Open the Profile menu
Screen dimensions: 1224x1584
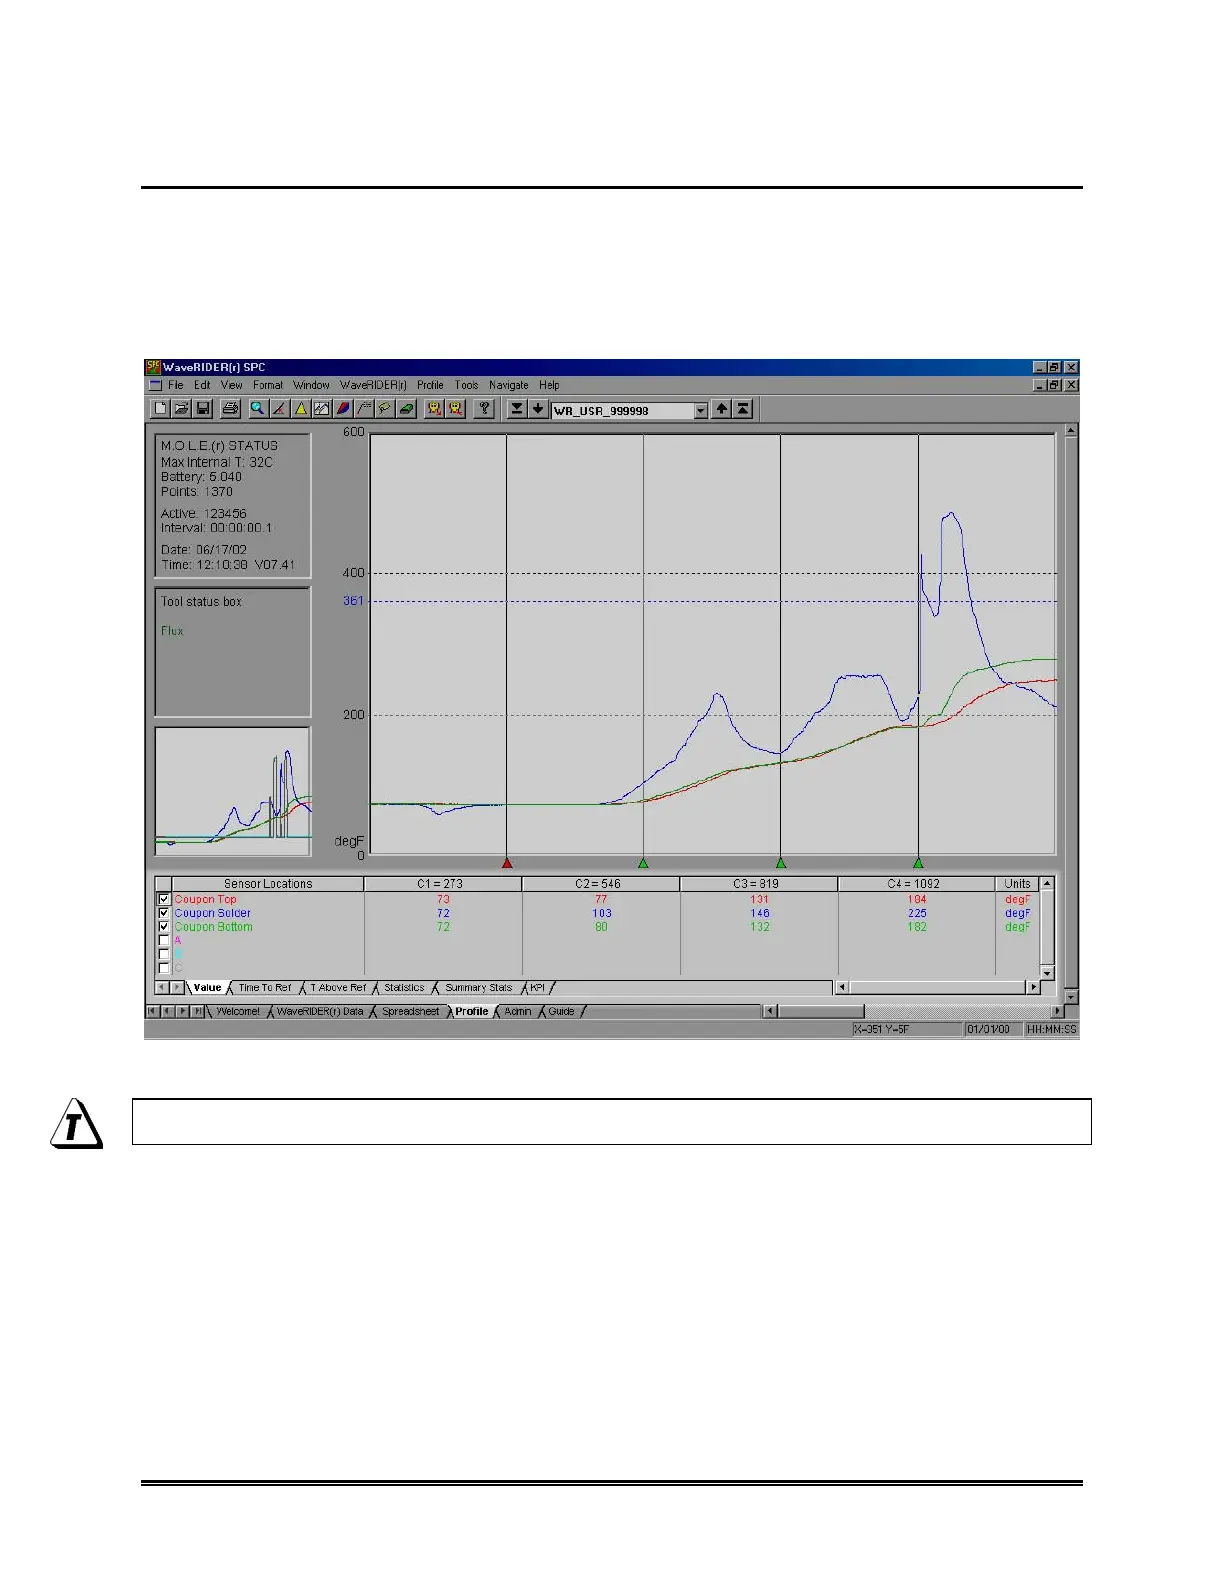point(430,385)
